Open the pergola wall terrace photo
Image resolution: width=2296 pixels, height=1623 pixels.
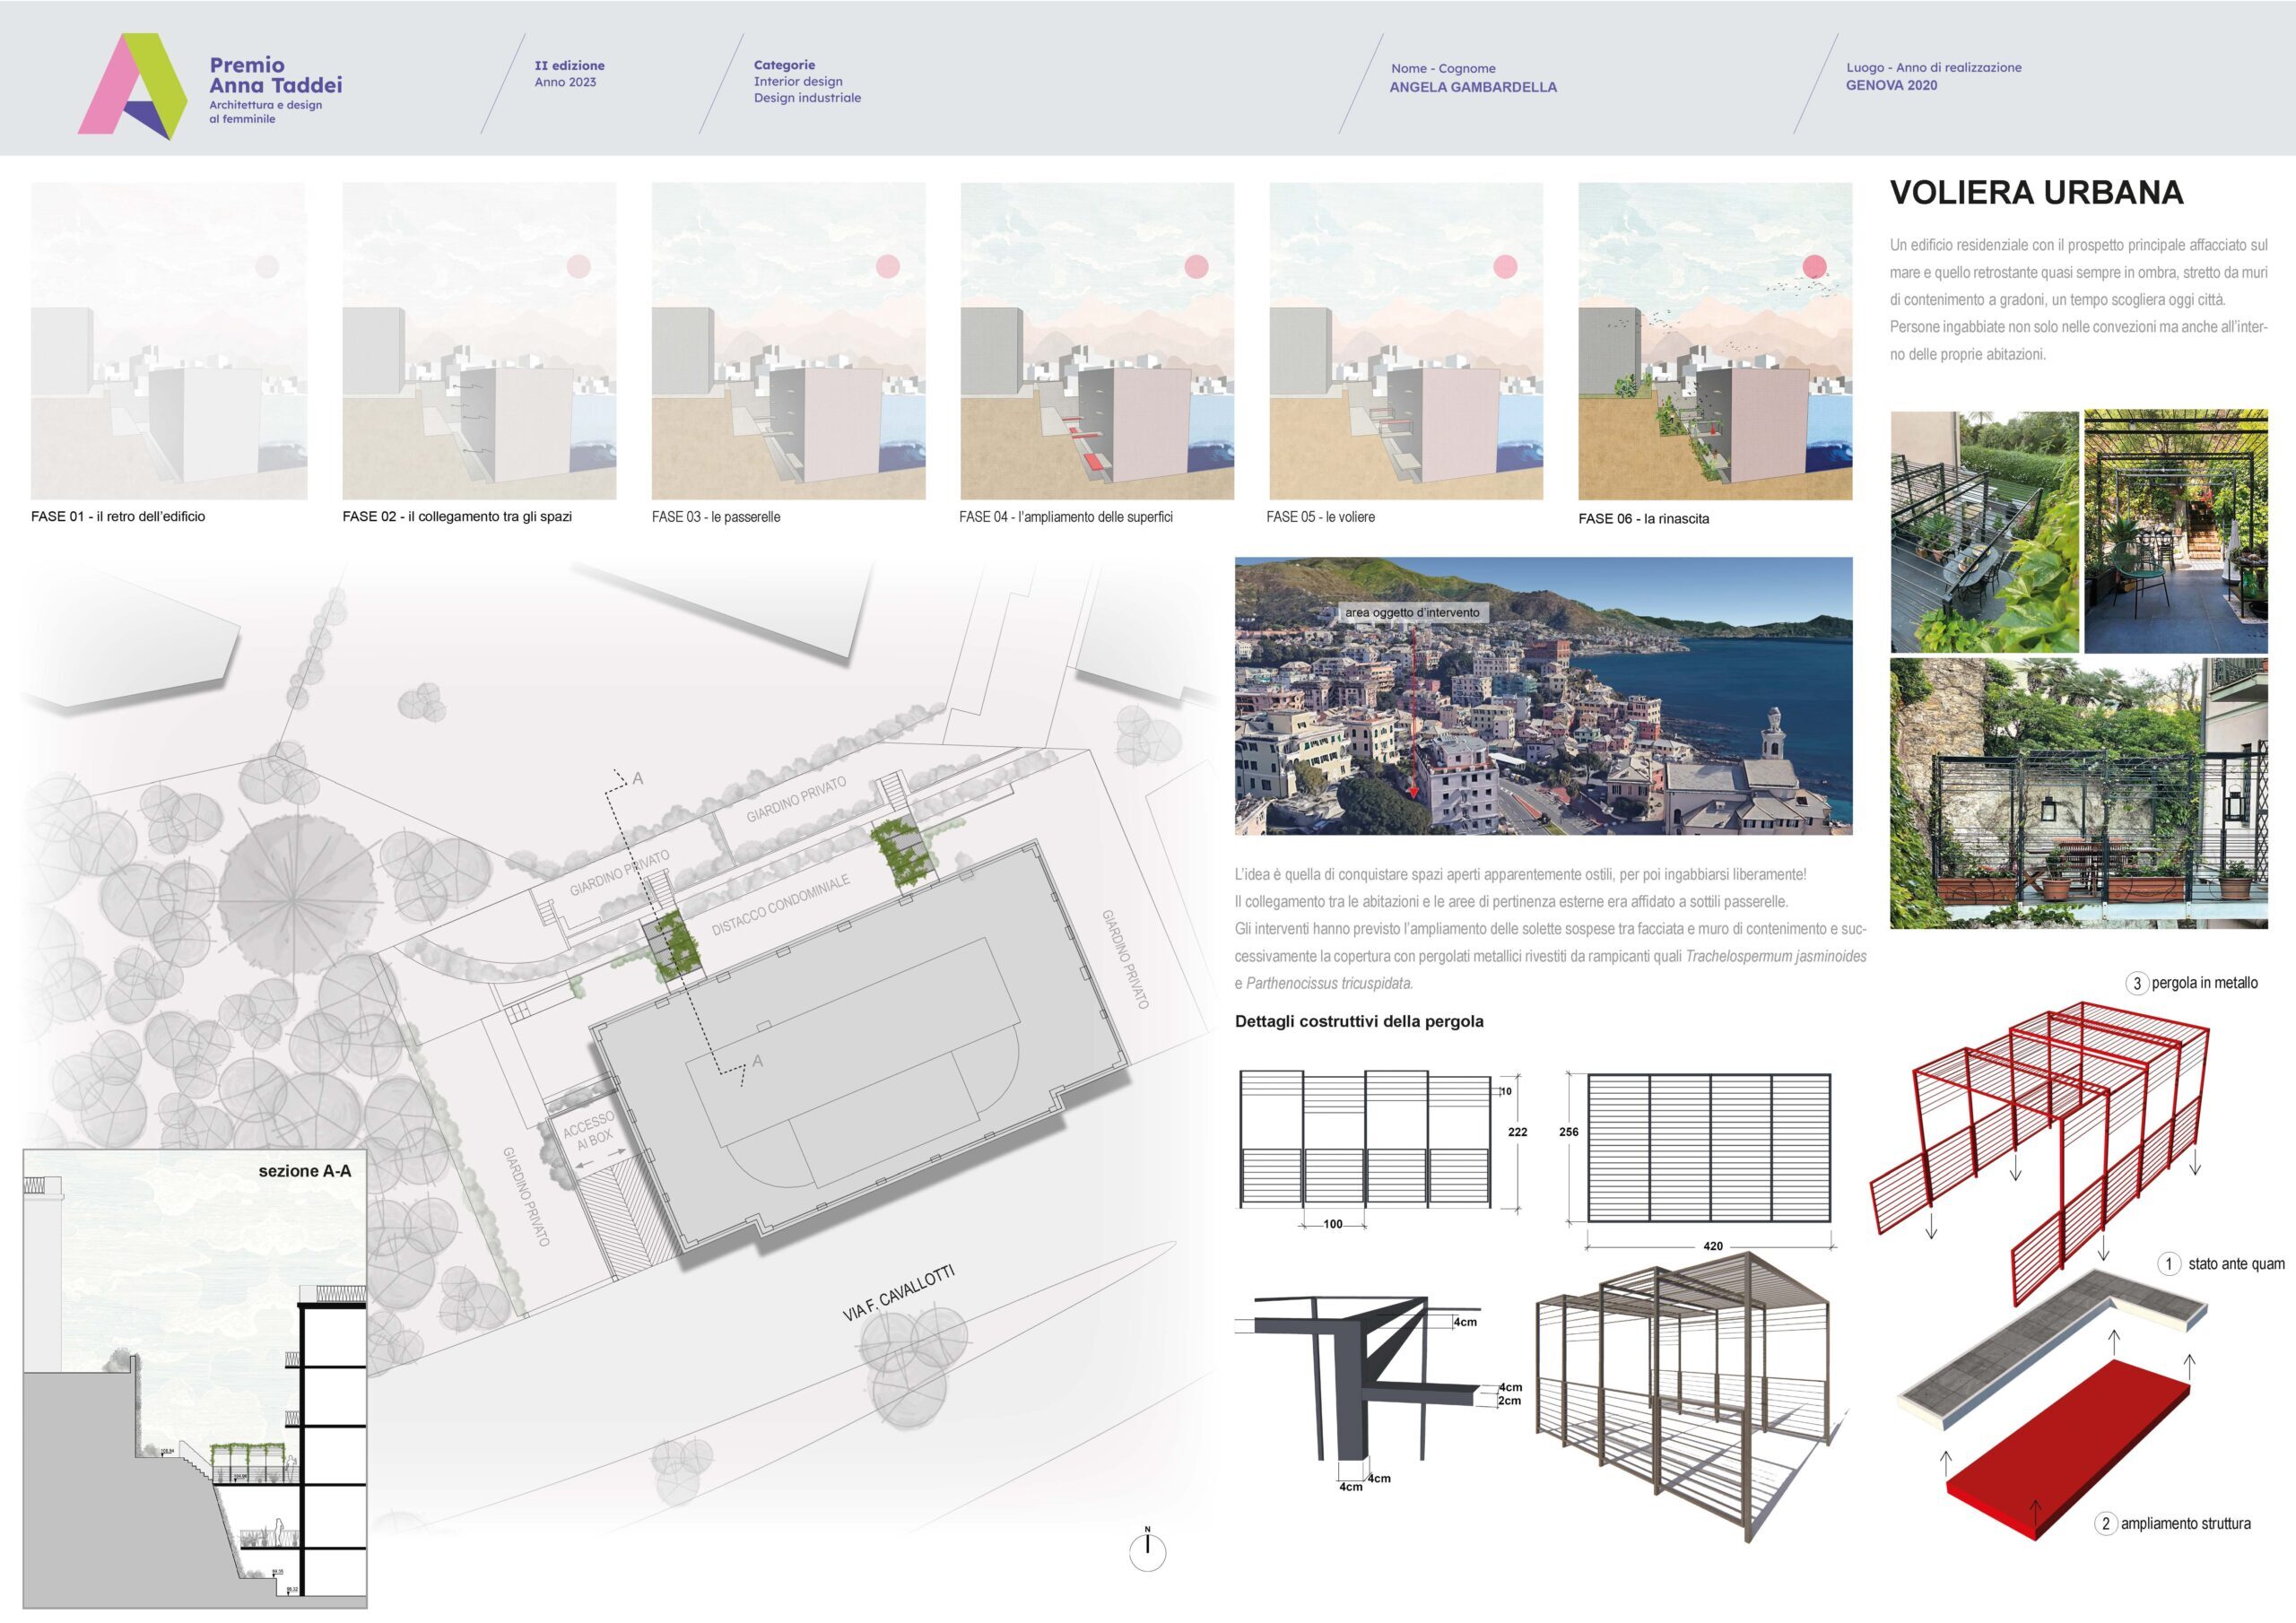[x=2078, y=792]
